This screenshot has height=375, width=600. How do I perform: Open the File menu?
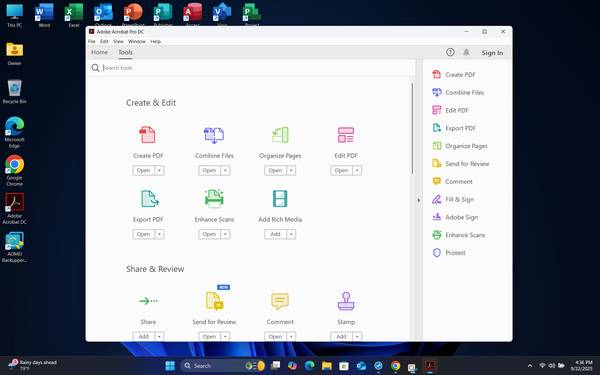click(91, 41)
